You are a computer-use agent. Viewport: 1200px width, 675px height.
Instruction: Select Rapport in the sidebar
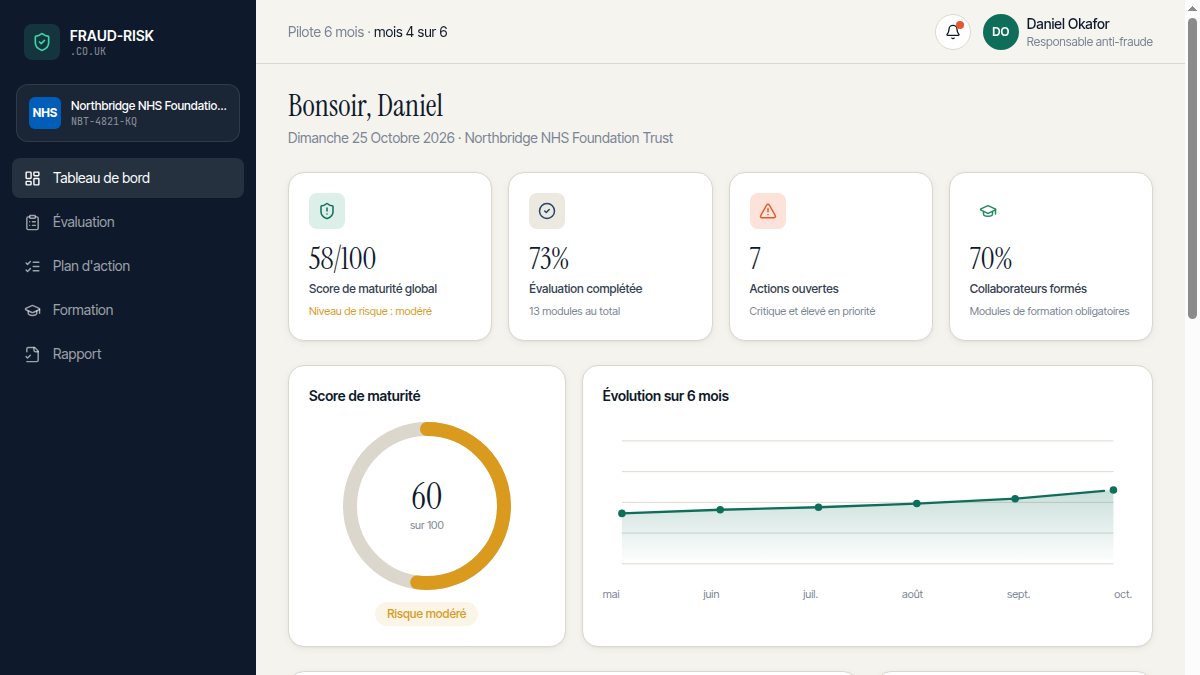point(128,354)
